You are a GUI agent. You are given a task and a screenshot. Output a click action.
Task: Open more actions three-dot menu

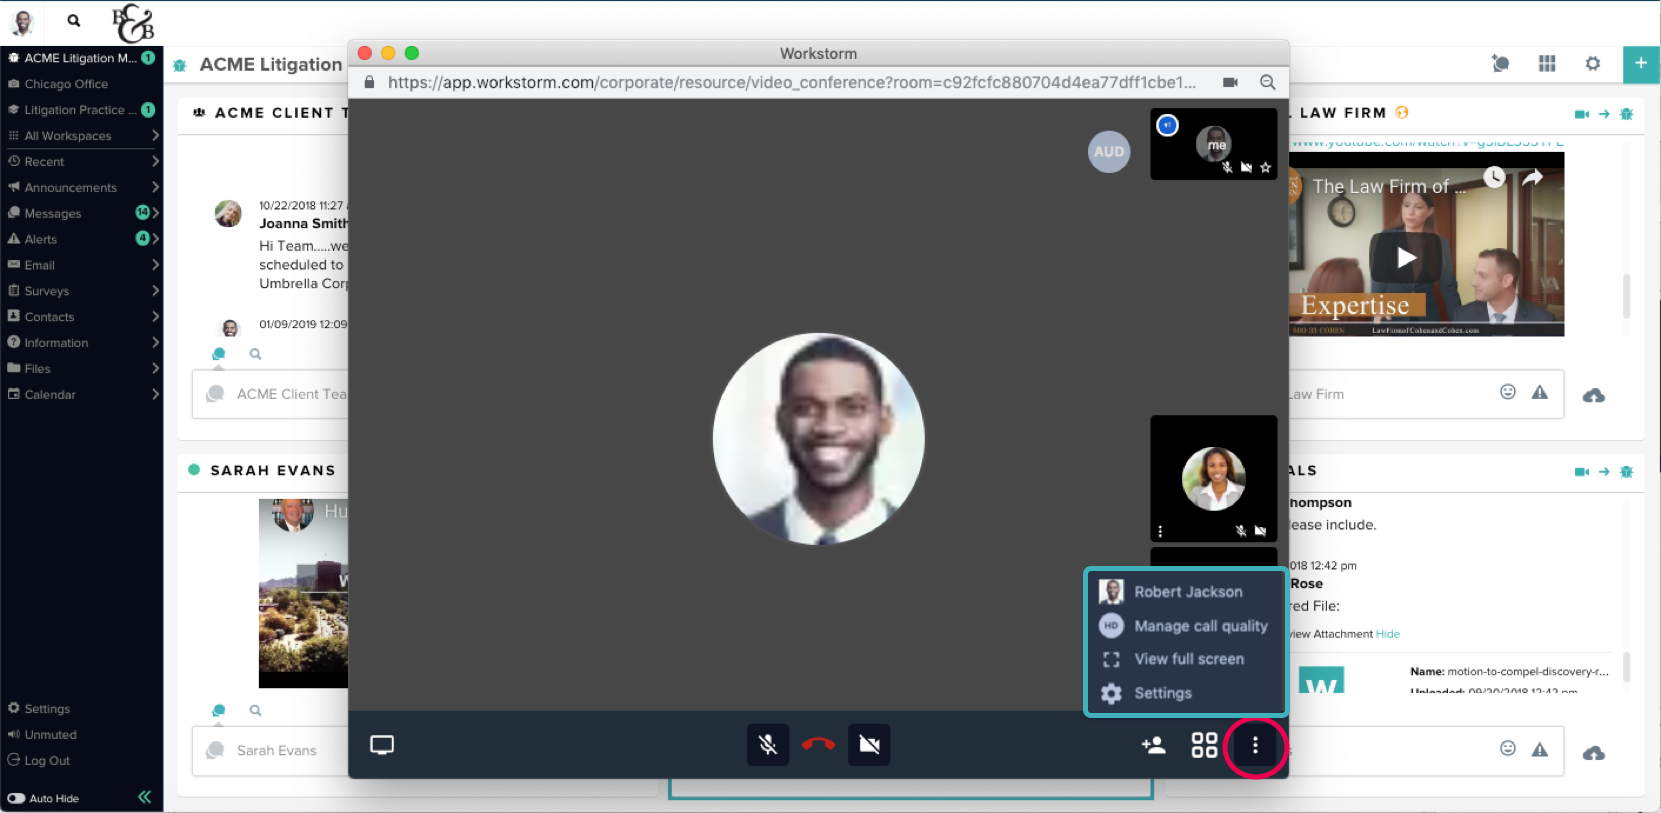click(1255, 746)
